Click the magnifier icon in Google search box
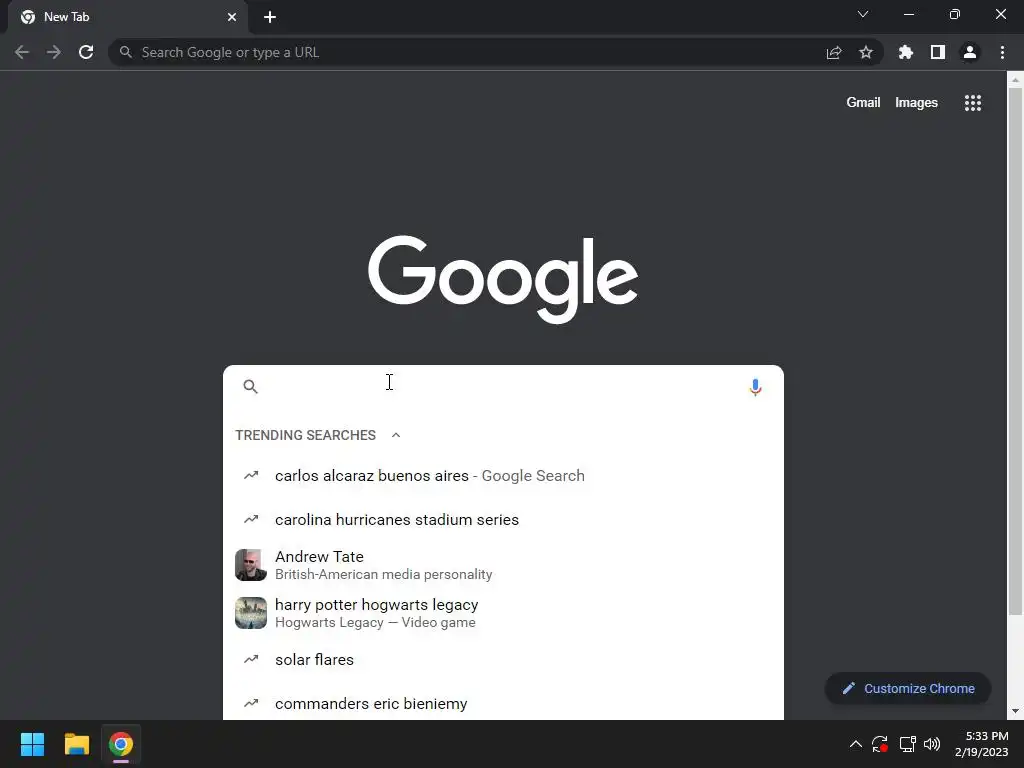 coord(250,387)
